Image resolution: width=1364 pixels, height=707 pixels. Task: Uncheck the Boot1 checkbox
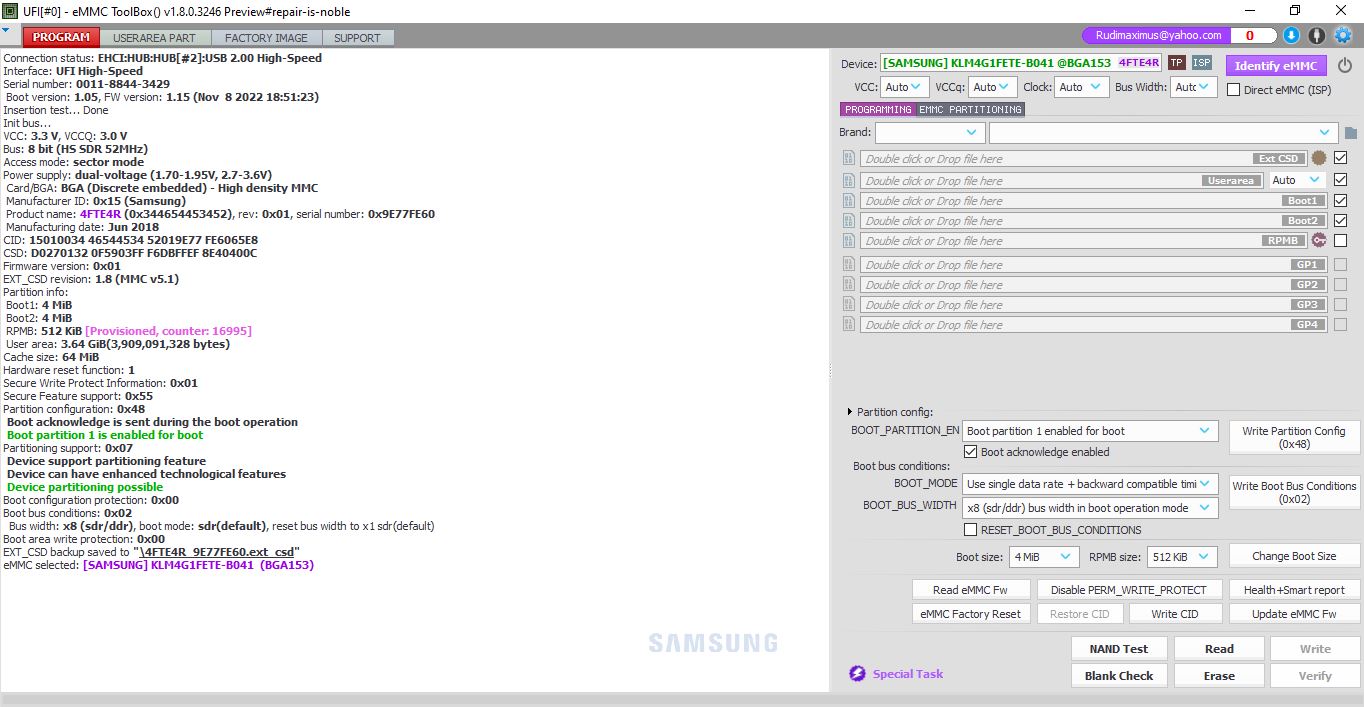[x=1341, y=200]
